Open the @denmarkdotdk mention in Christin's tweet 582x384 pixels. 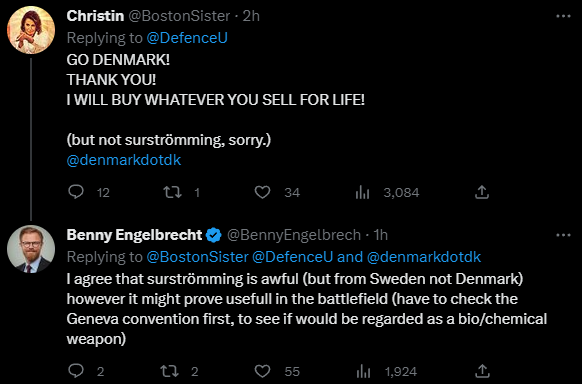coord(124,160)
